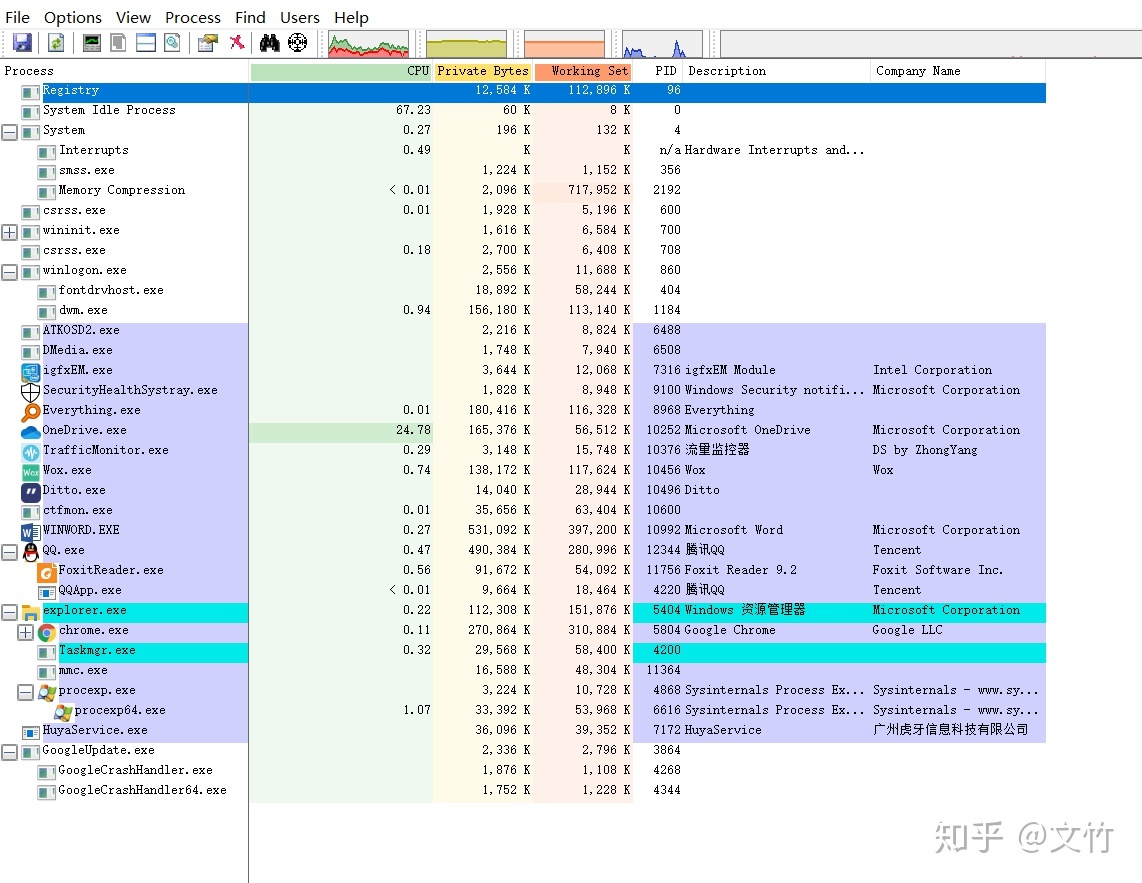Sort by the Description column header

coord(776,71)
